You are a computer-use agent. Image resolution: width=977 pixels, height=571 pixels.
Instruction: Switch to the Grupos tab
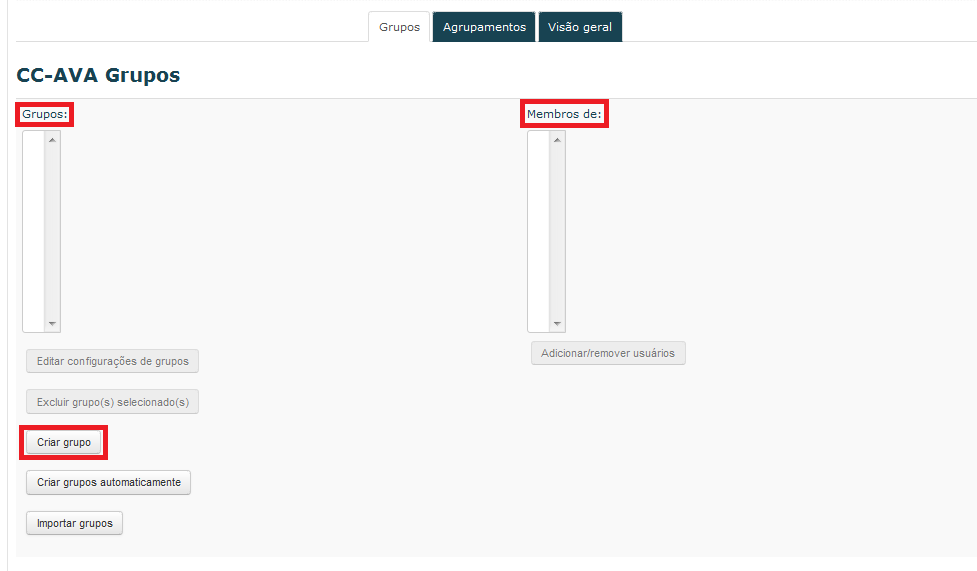pos(399,27)
